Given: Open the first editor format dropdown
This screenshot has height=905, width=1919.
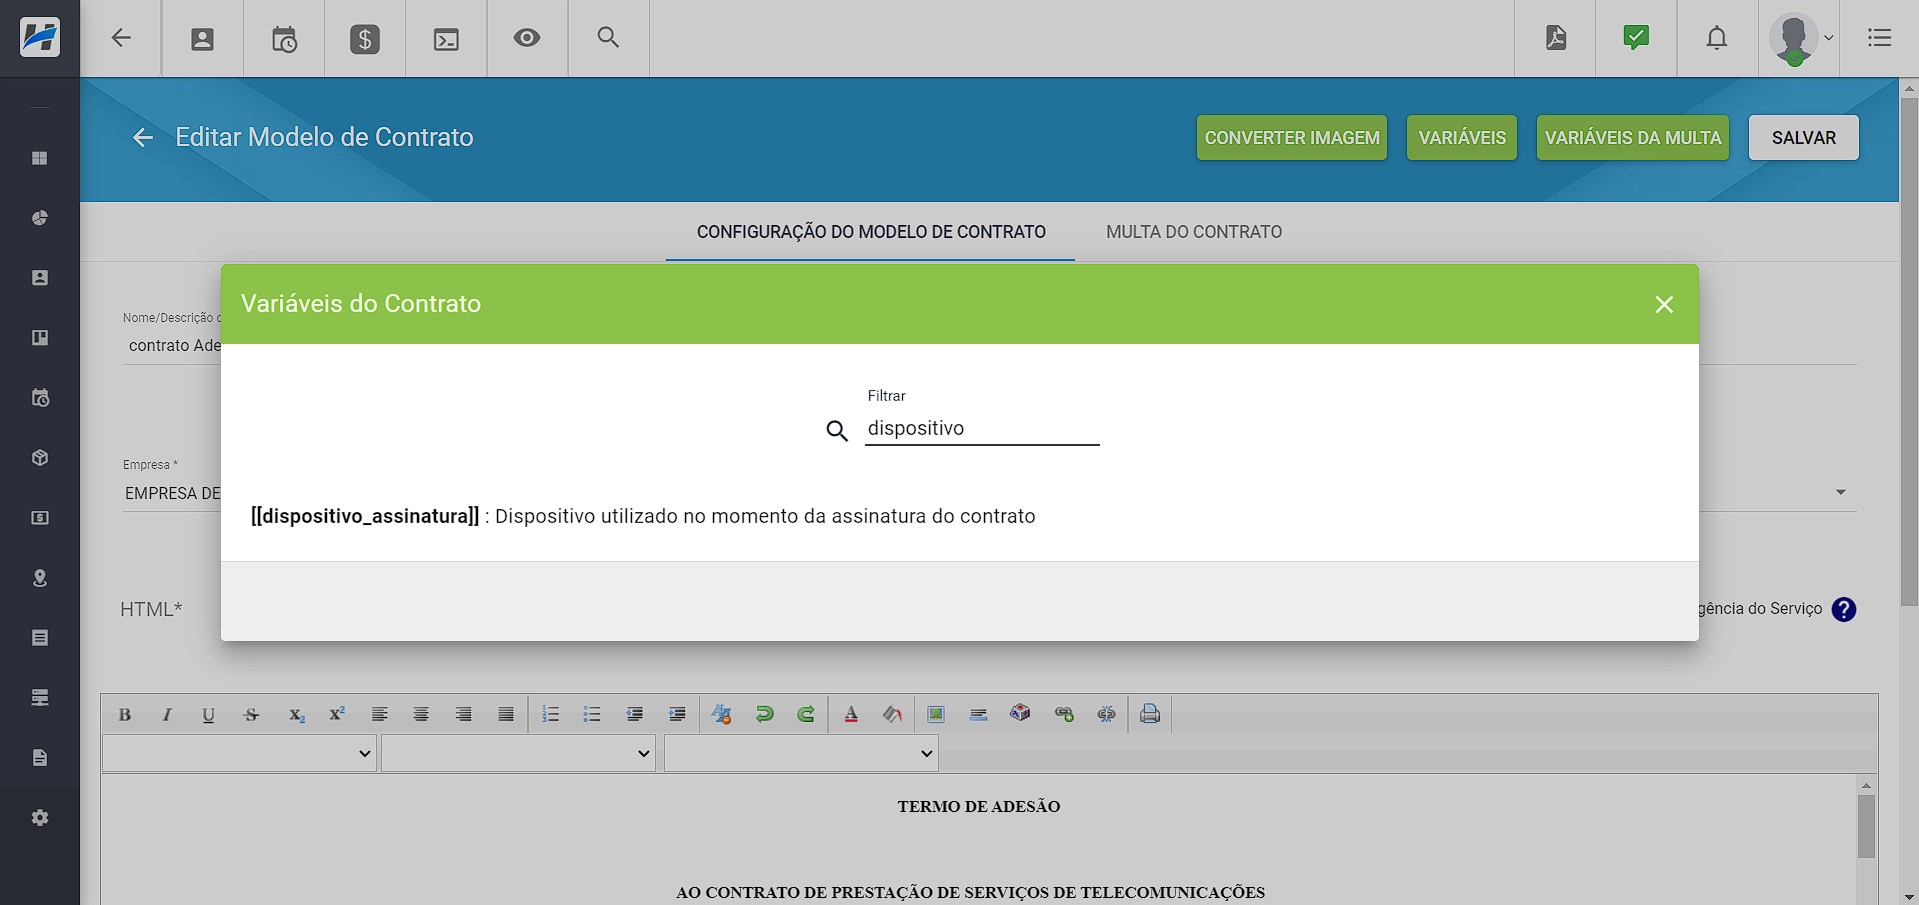Looking at the screenshot, I should (239, 753).
